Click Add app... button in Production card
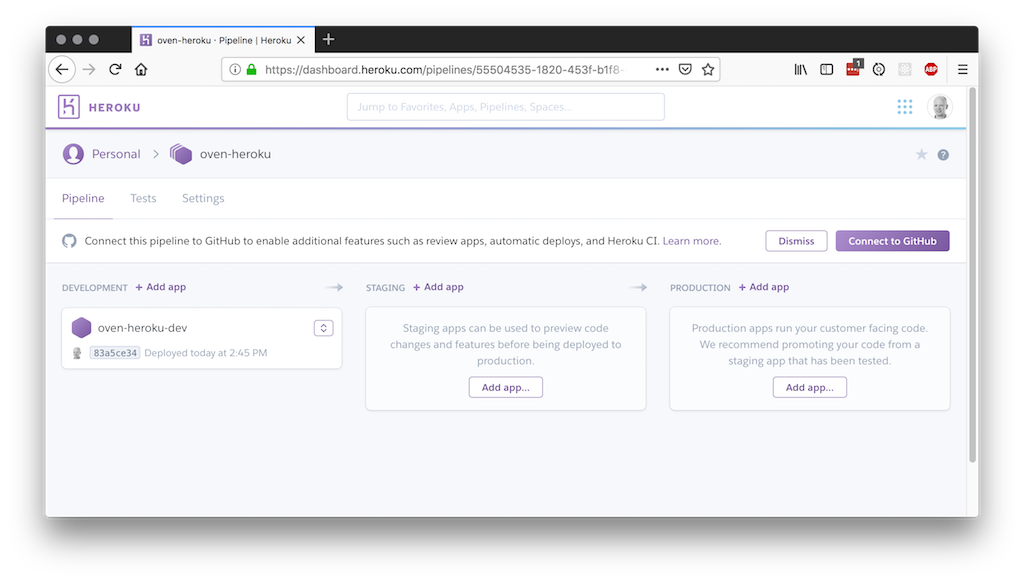The height and width of the screenshot is (582, 1024). point(810,387)
